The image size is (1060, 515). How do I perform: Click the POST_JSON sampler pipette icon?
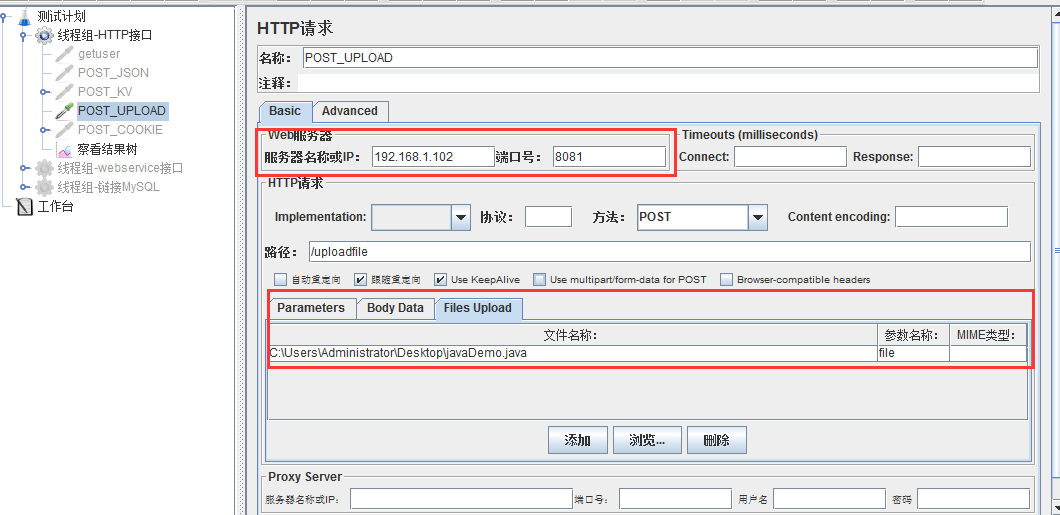[64, 72]
